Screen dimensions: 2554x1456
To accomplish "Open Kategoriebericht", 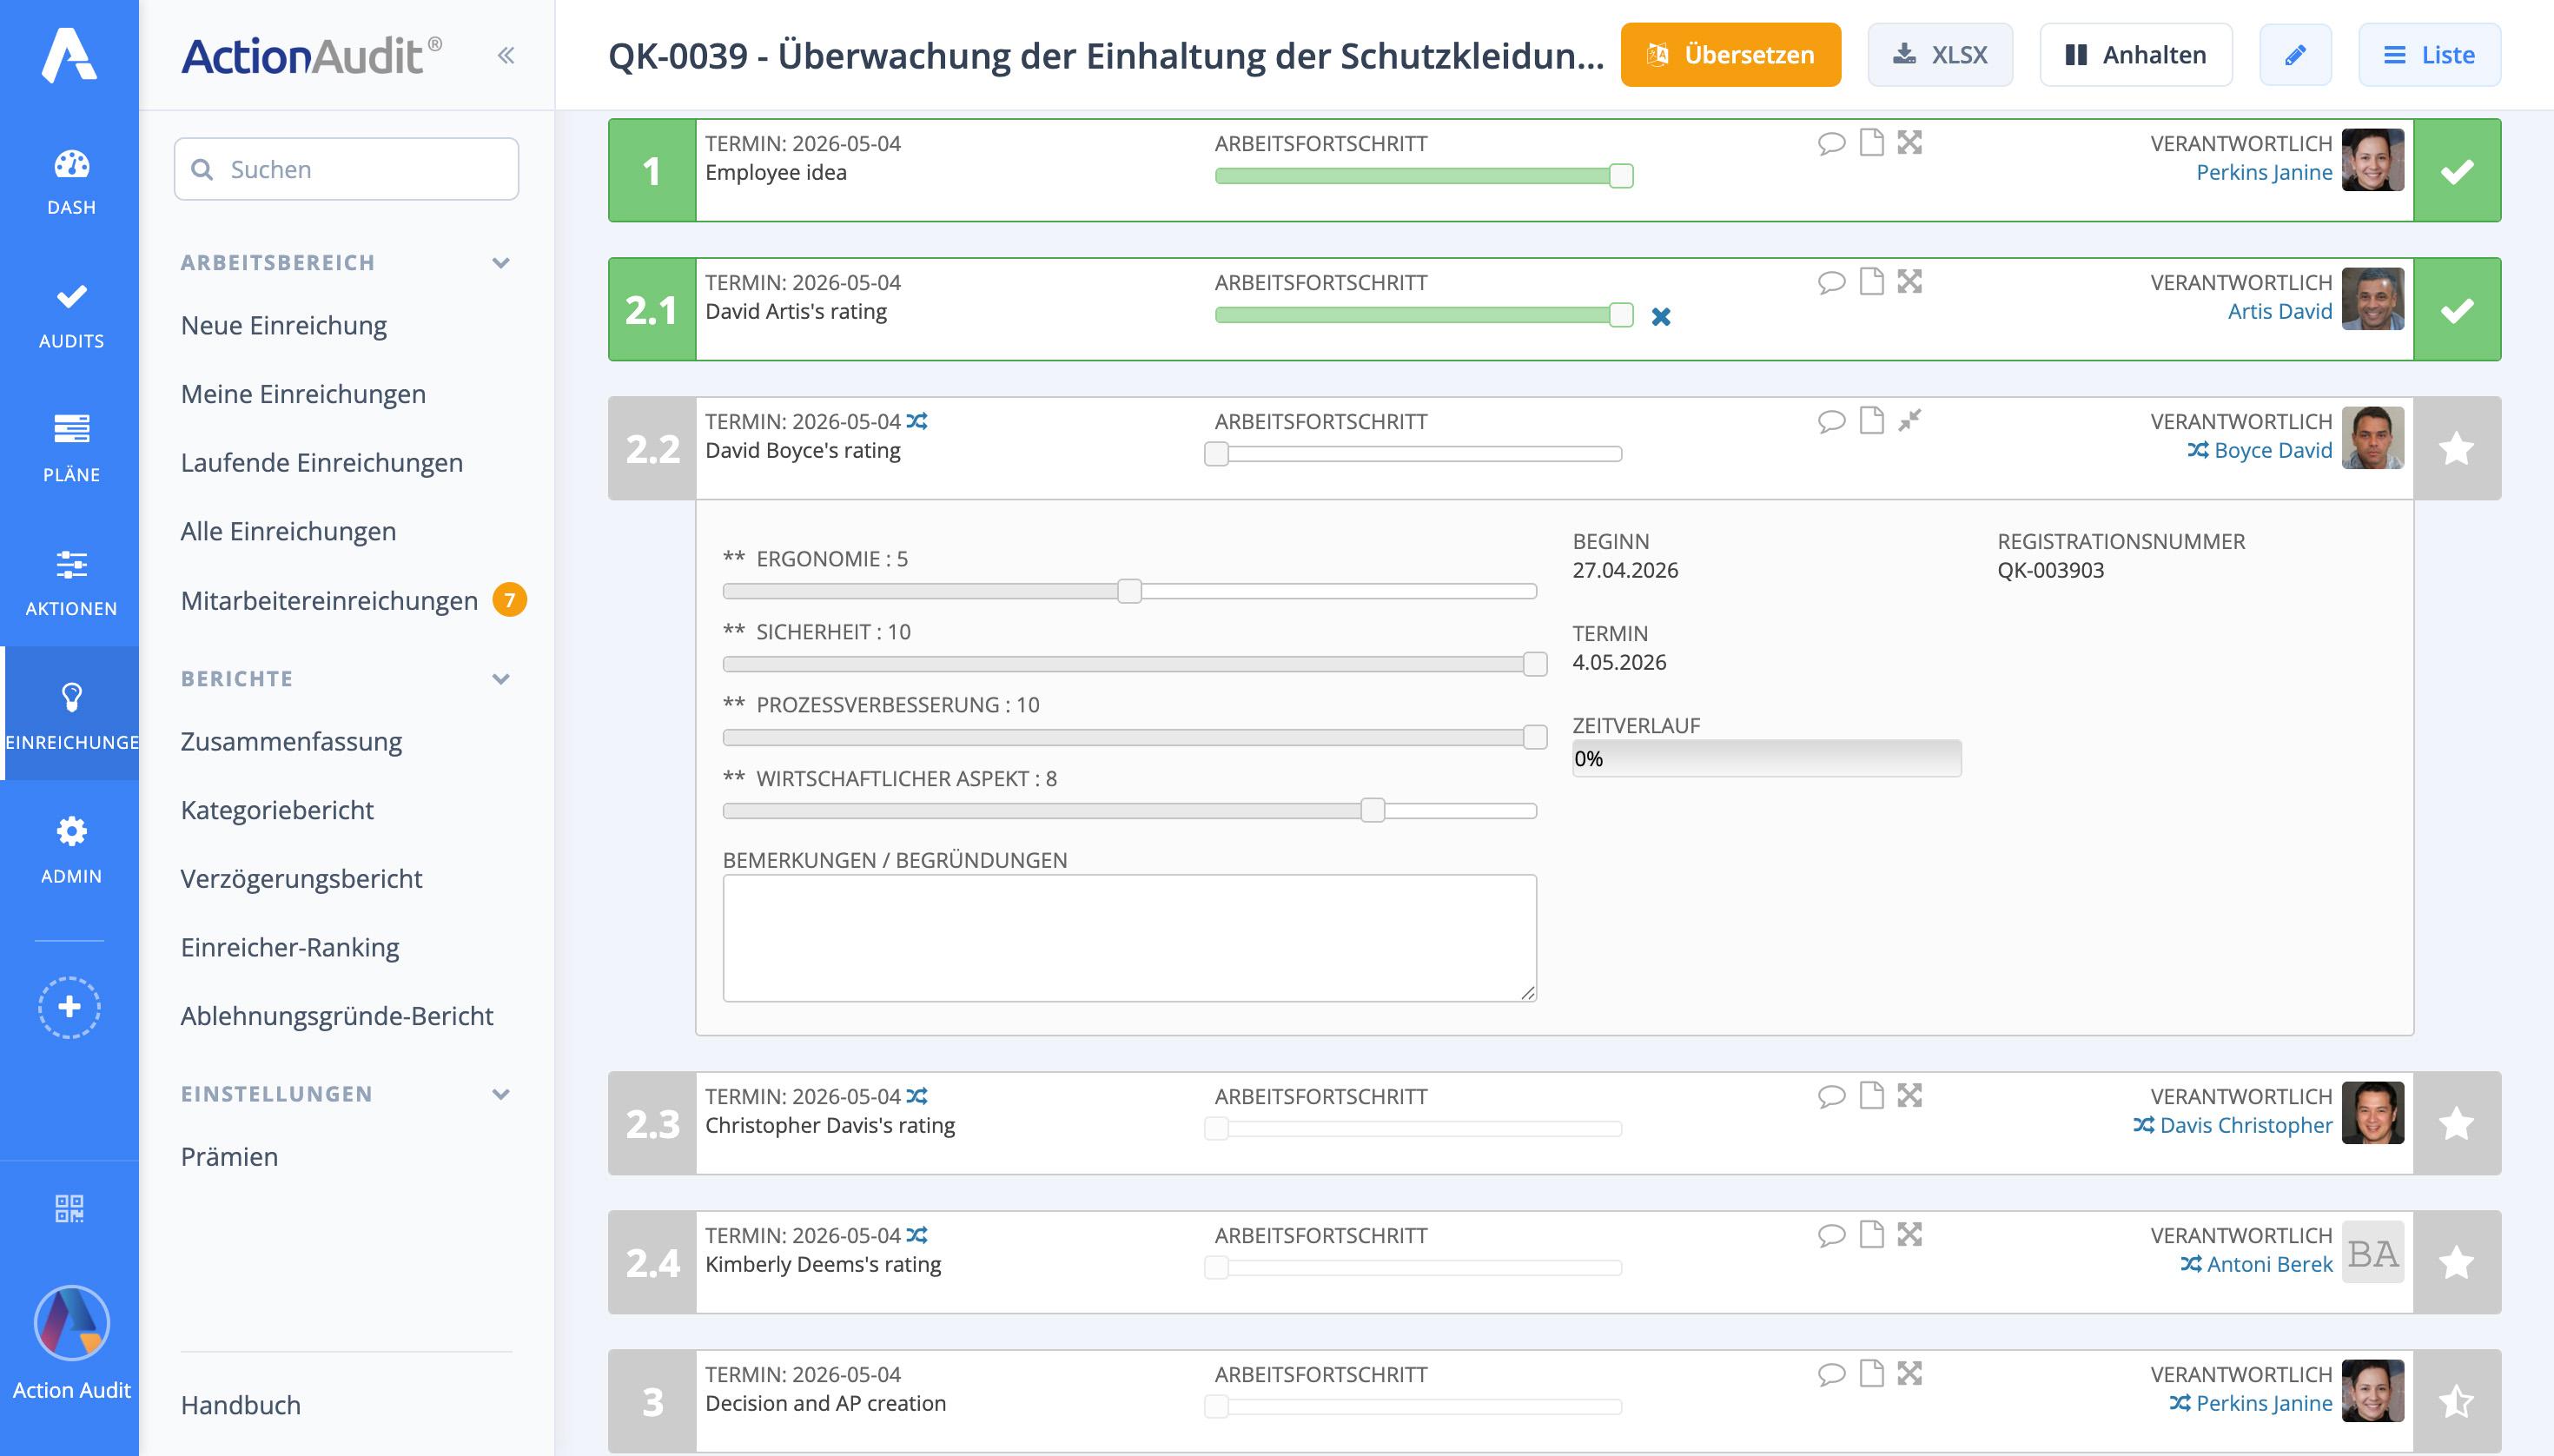I will 277,810.
